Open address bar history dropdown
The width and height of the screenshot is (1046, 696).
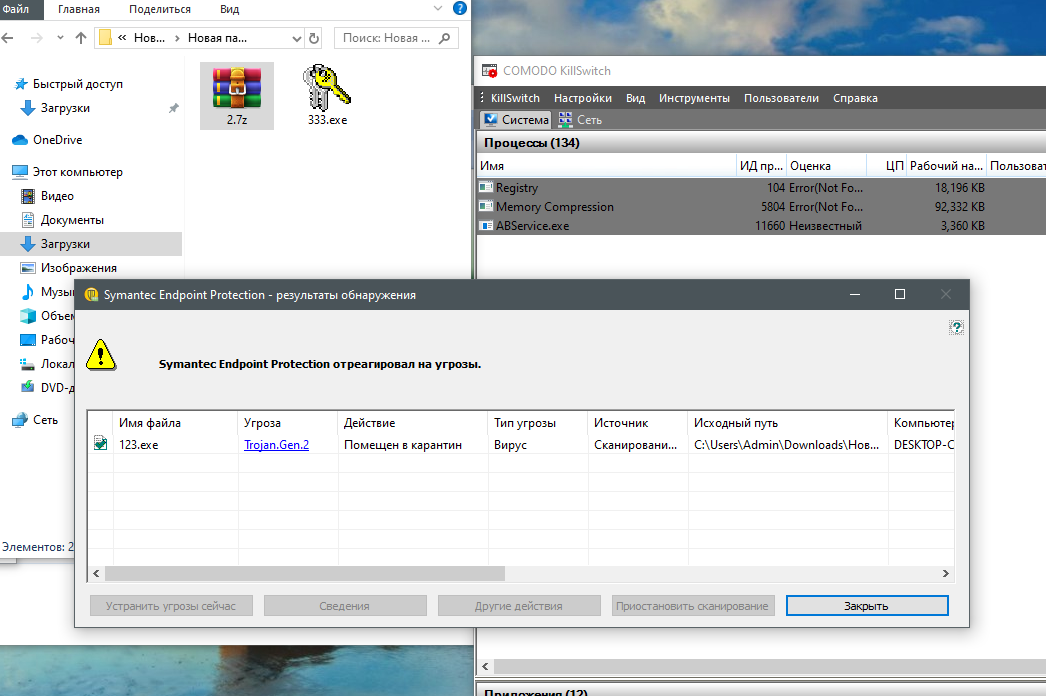coord(297,39)
